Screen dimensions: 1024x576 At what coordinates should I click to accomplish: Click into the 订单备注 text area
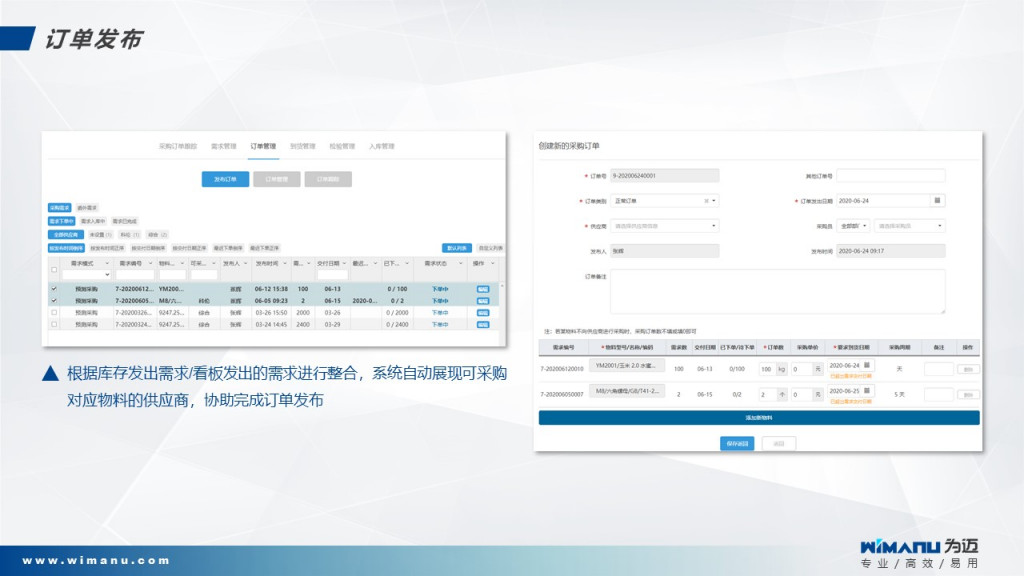[777, 290]
